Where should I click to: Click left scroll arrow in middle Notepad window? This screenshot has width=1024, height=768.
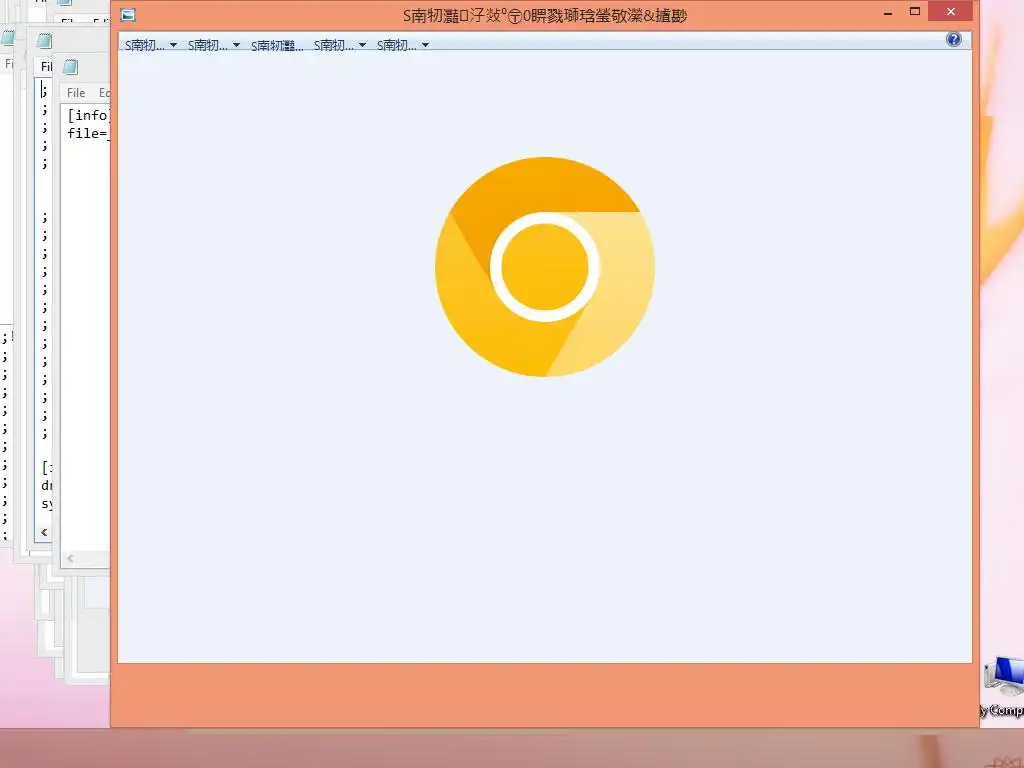(x=44, y=532)
